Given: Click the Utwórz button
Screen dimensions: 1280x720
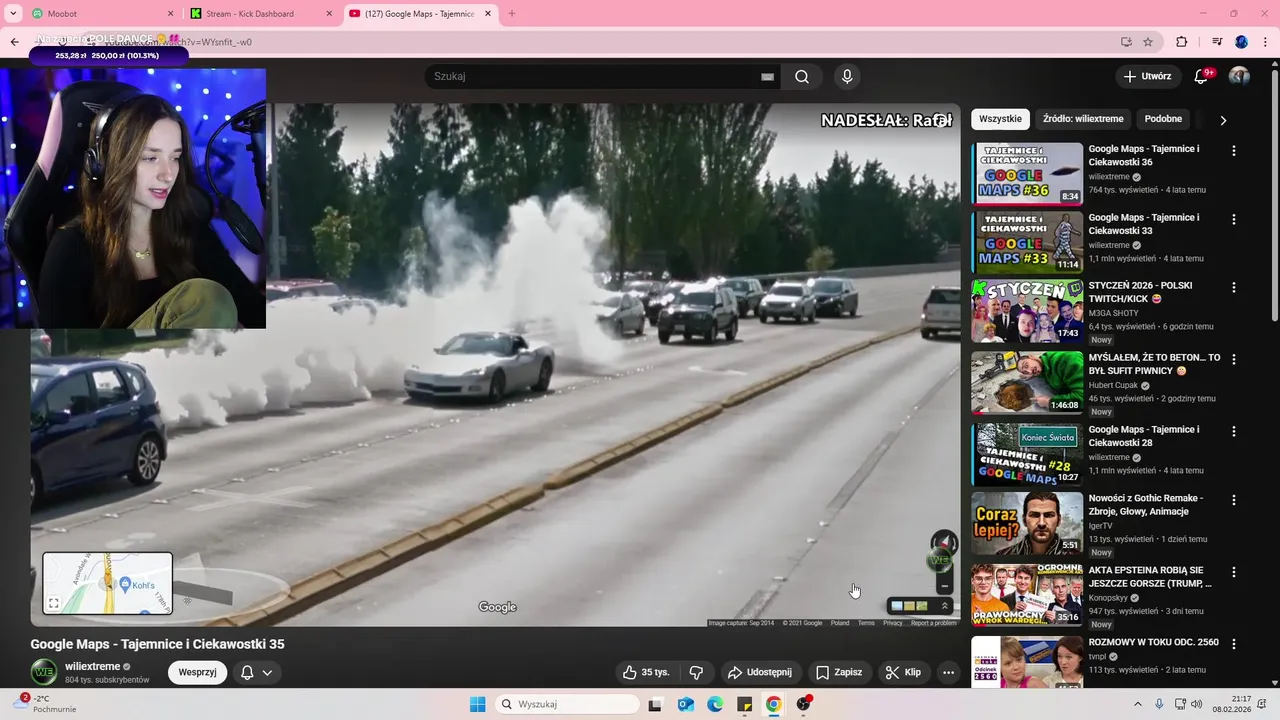Looking at the screenshot, I should tap(1147, 76).
